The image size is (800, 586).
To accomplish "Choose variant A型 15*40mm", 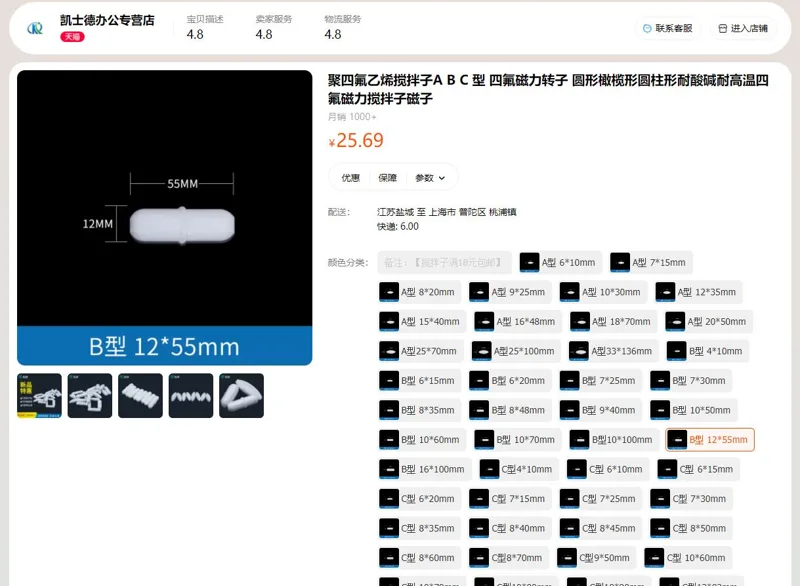I will point(422,321).
